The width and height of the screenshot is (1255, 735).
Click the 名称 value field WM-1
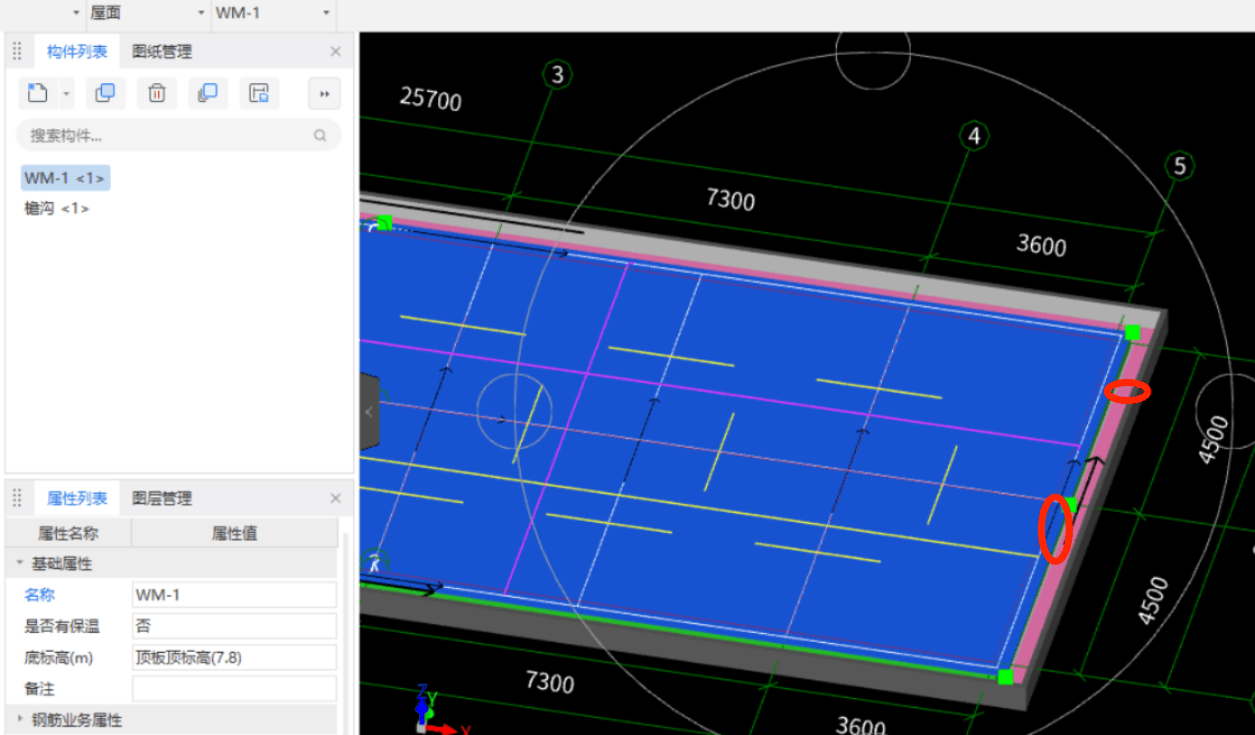pyautogui.click(x=234, y=595)
